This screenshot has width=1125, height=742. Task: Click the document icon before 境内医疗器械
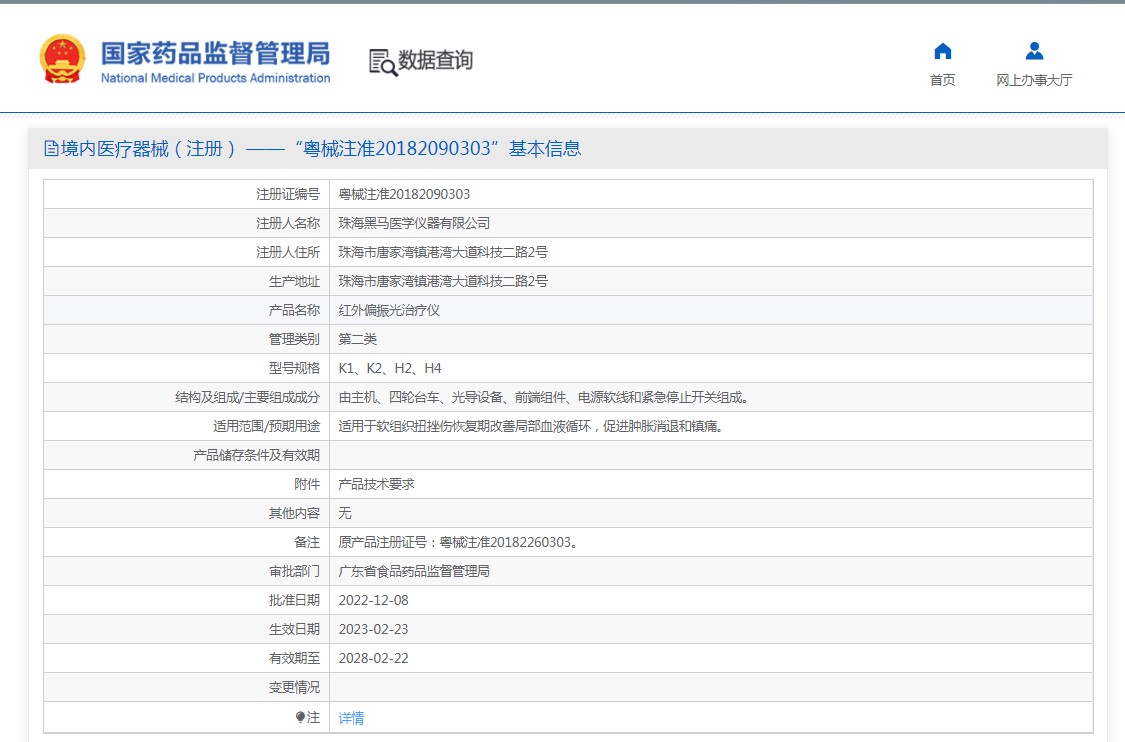pos(51,149)
